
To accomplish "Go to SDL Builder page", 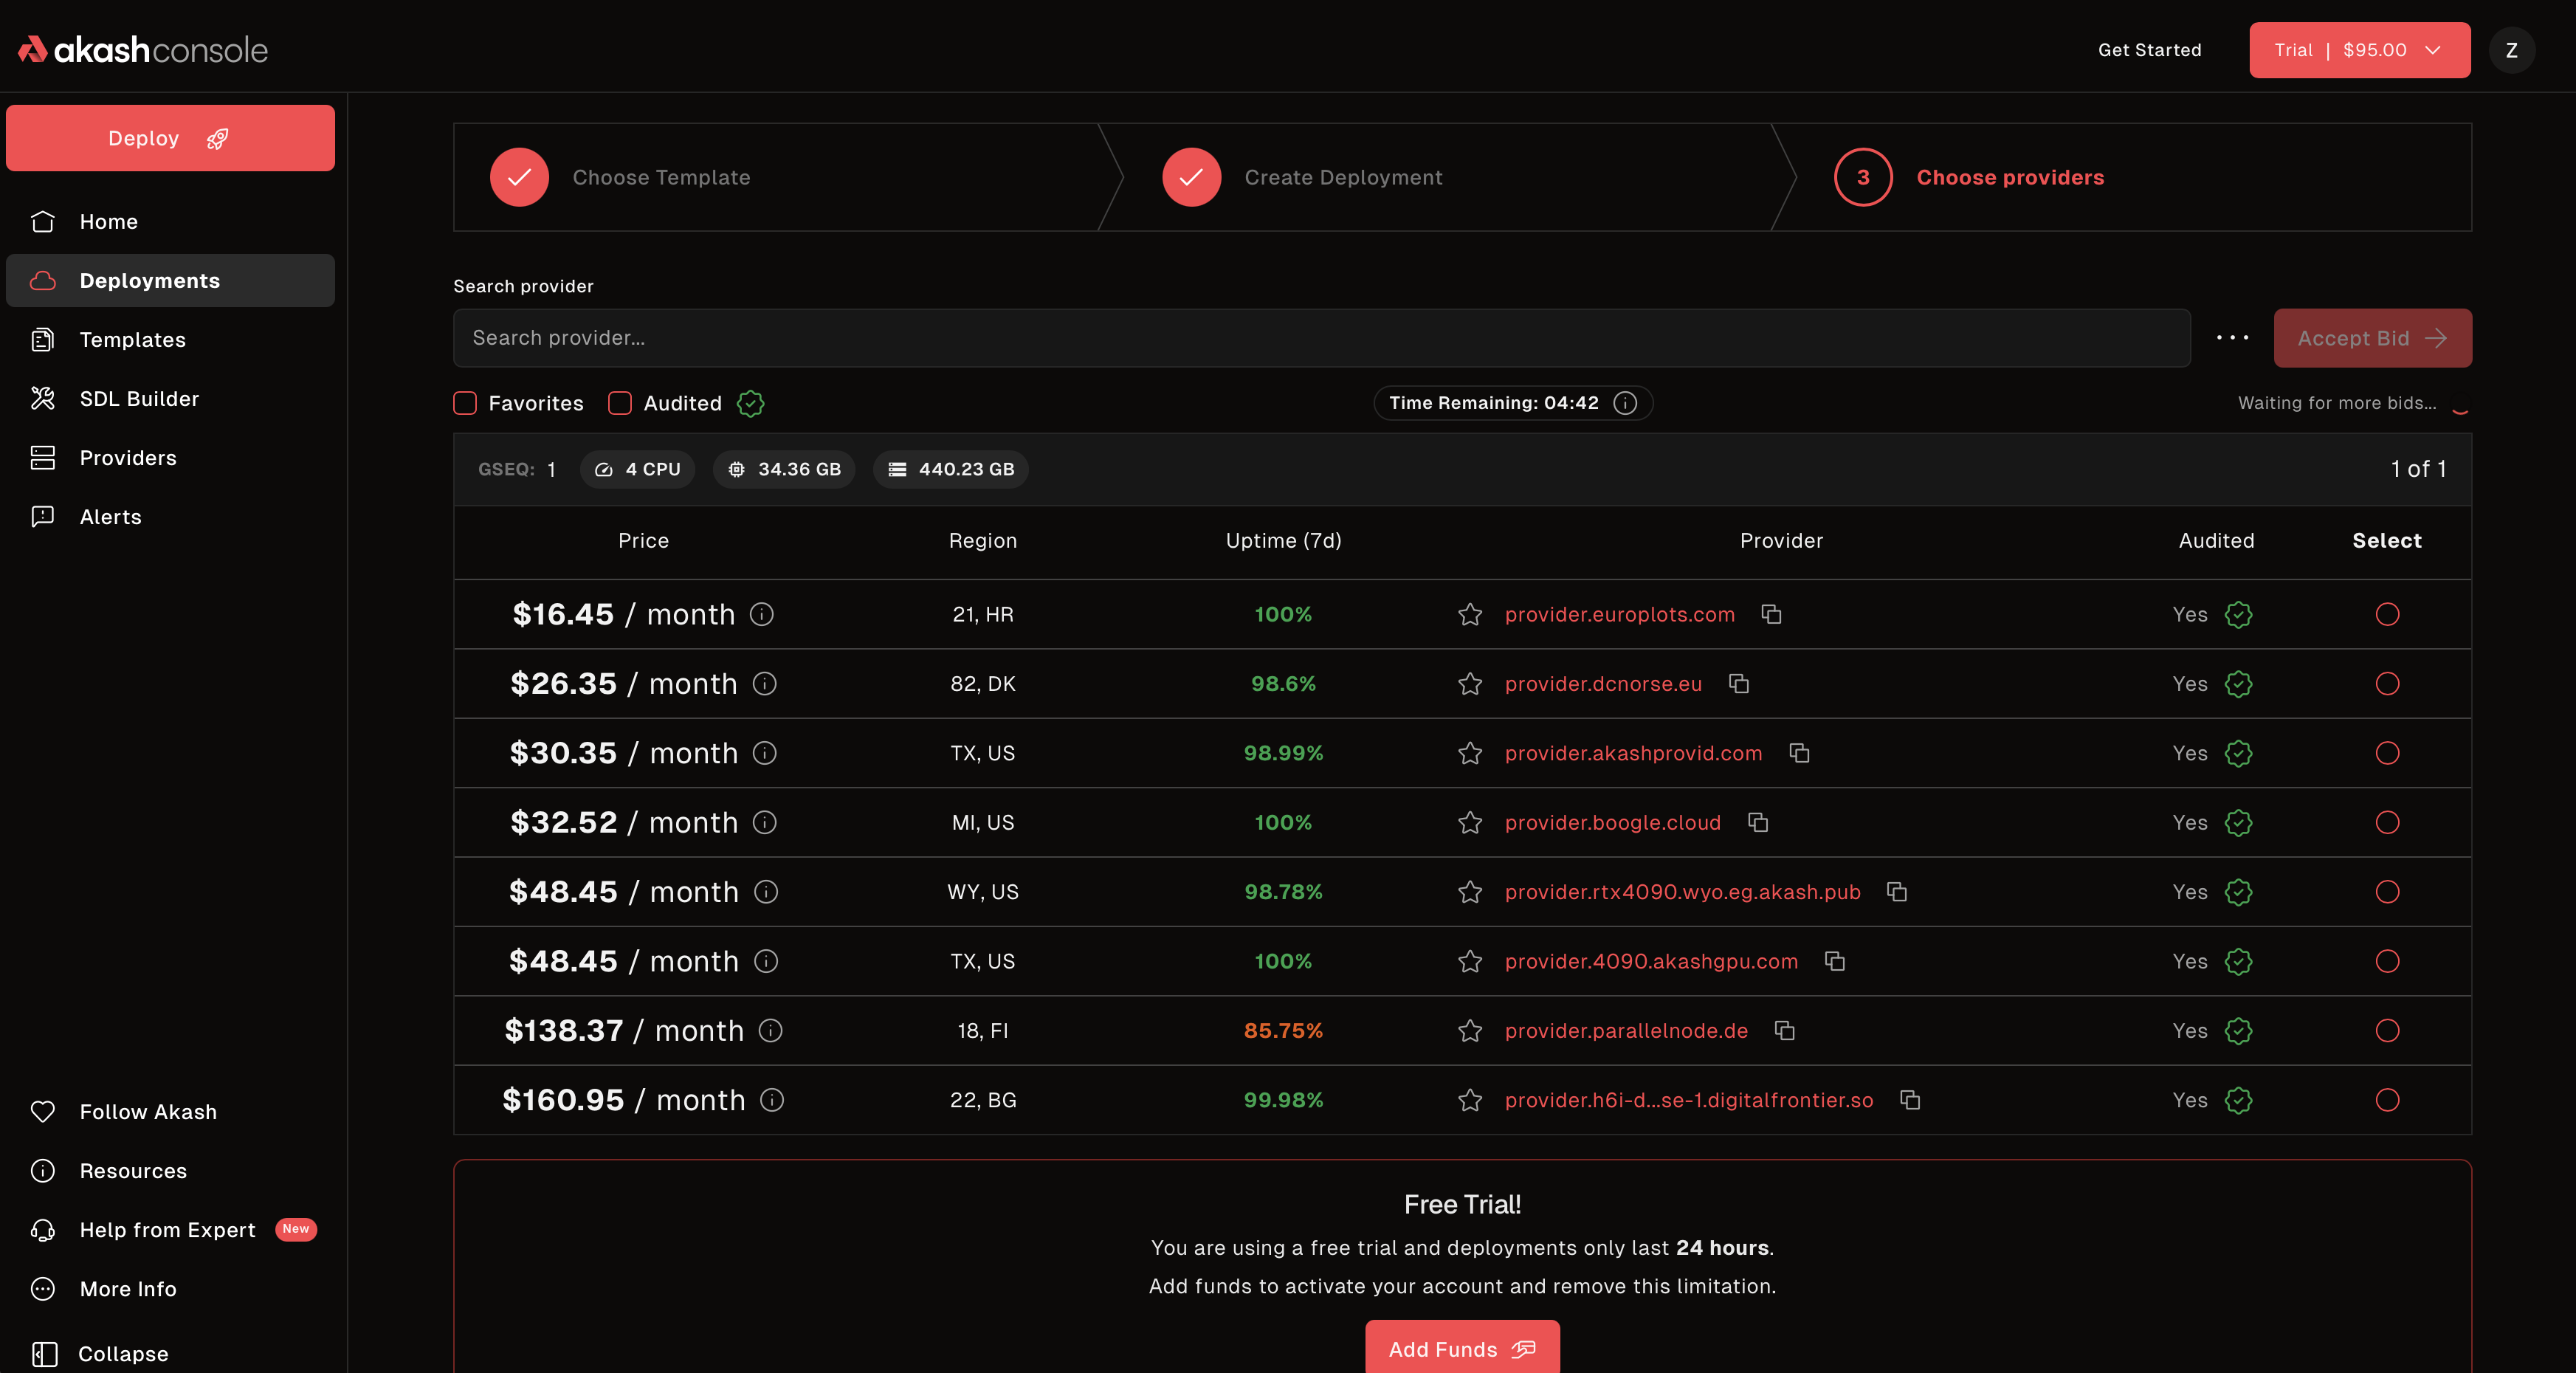I will [x=139, y=399].
